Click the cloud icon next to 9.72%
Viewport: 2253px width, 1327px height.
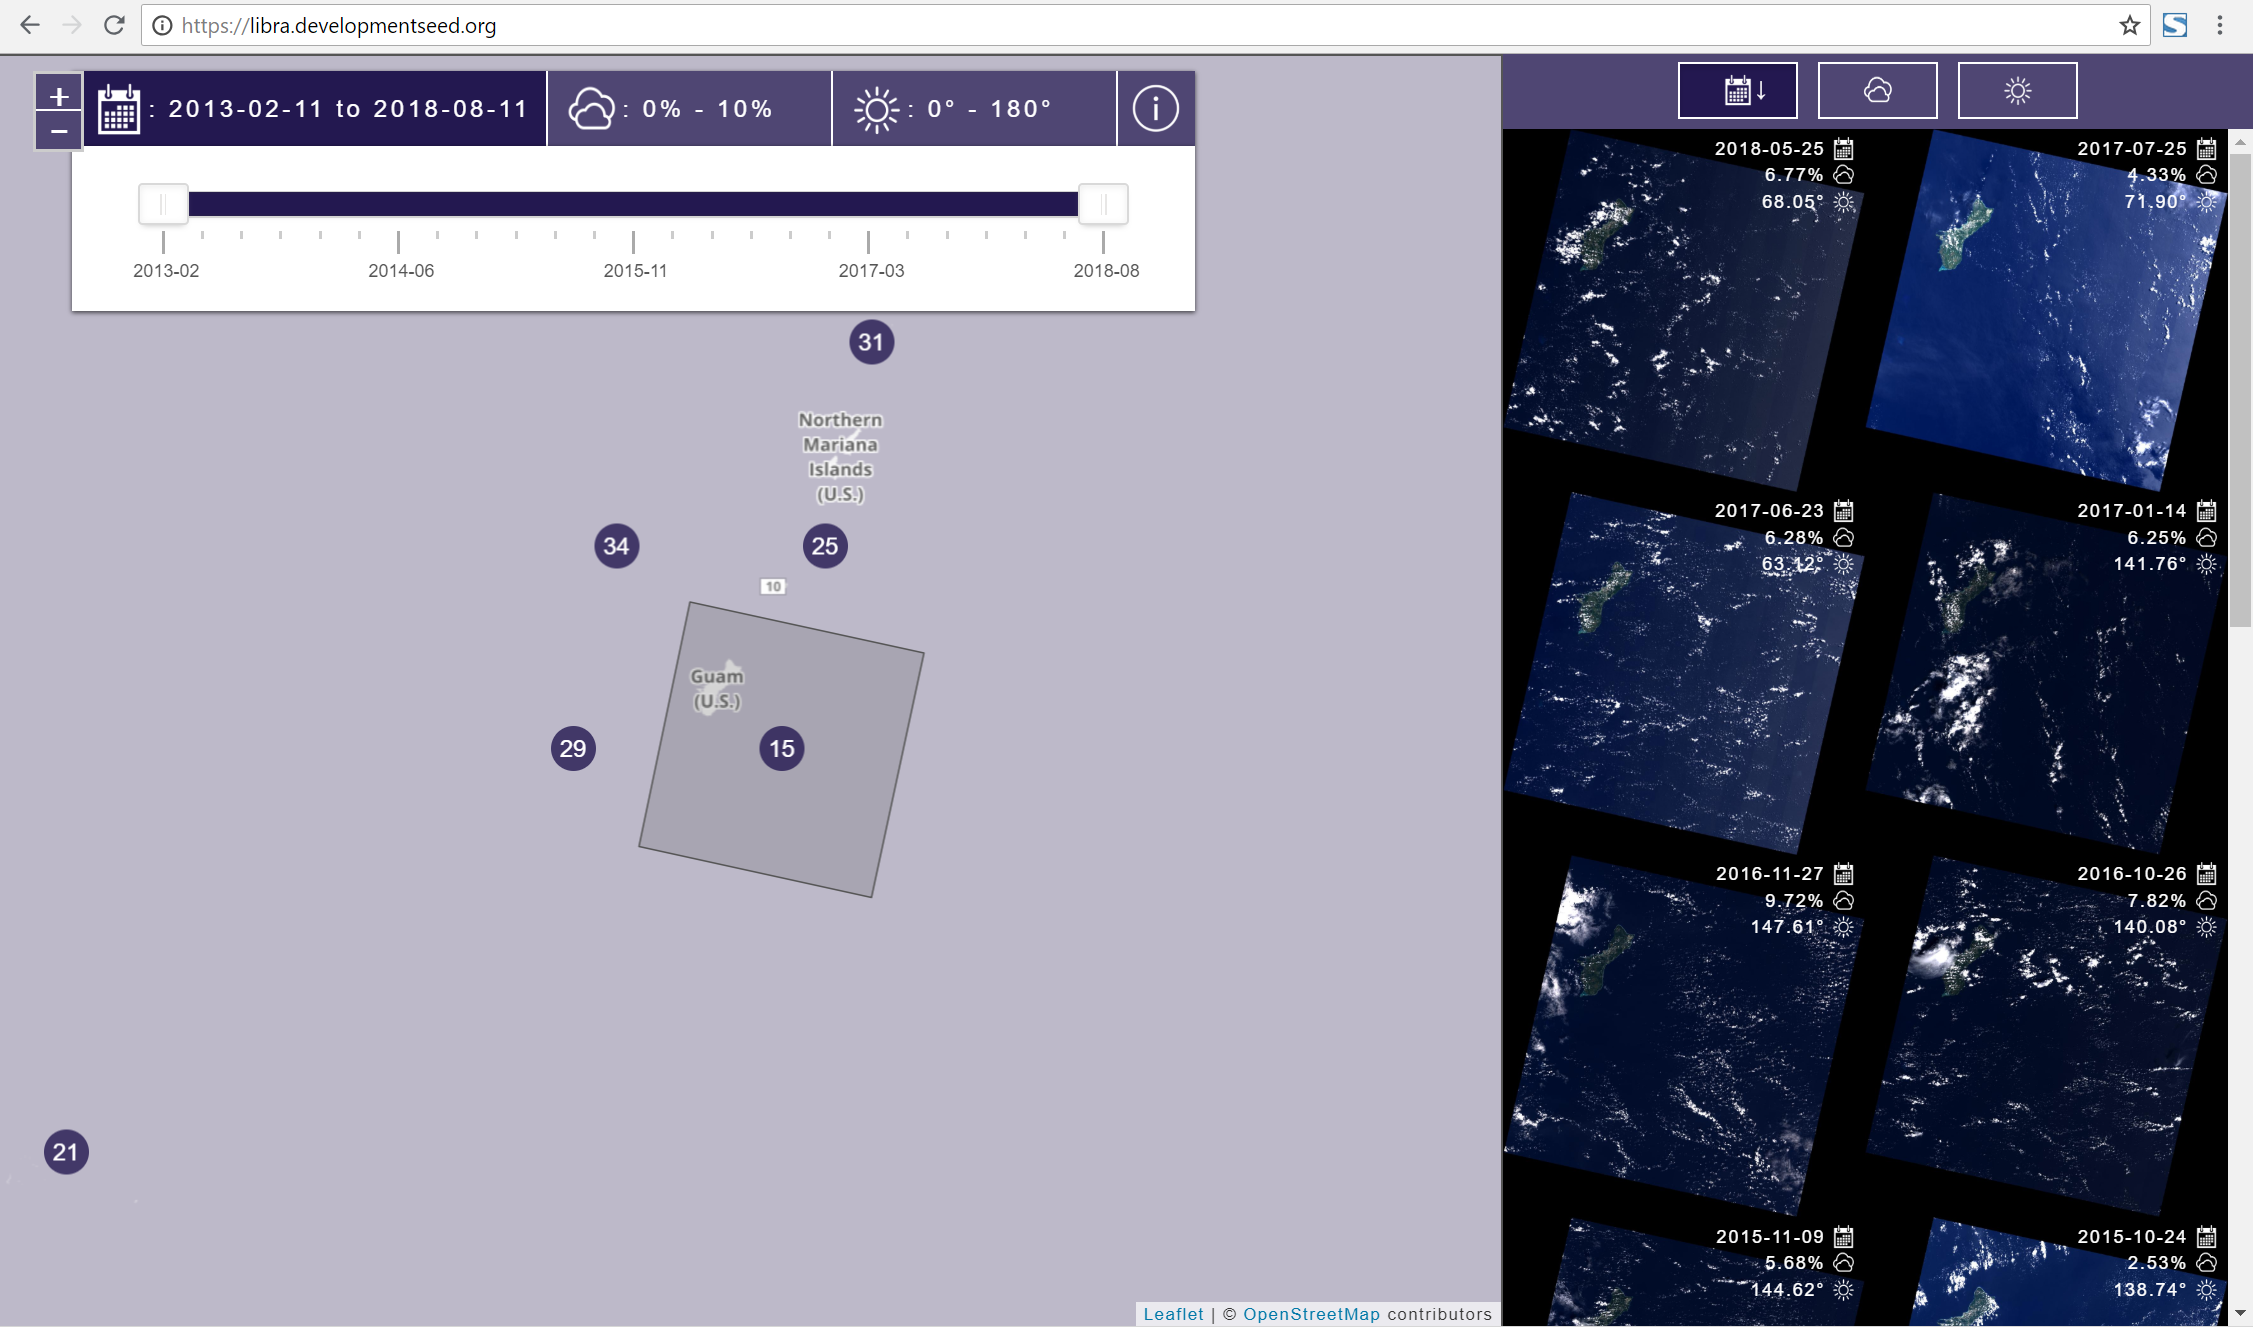[1844, 901]
